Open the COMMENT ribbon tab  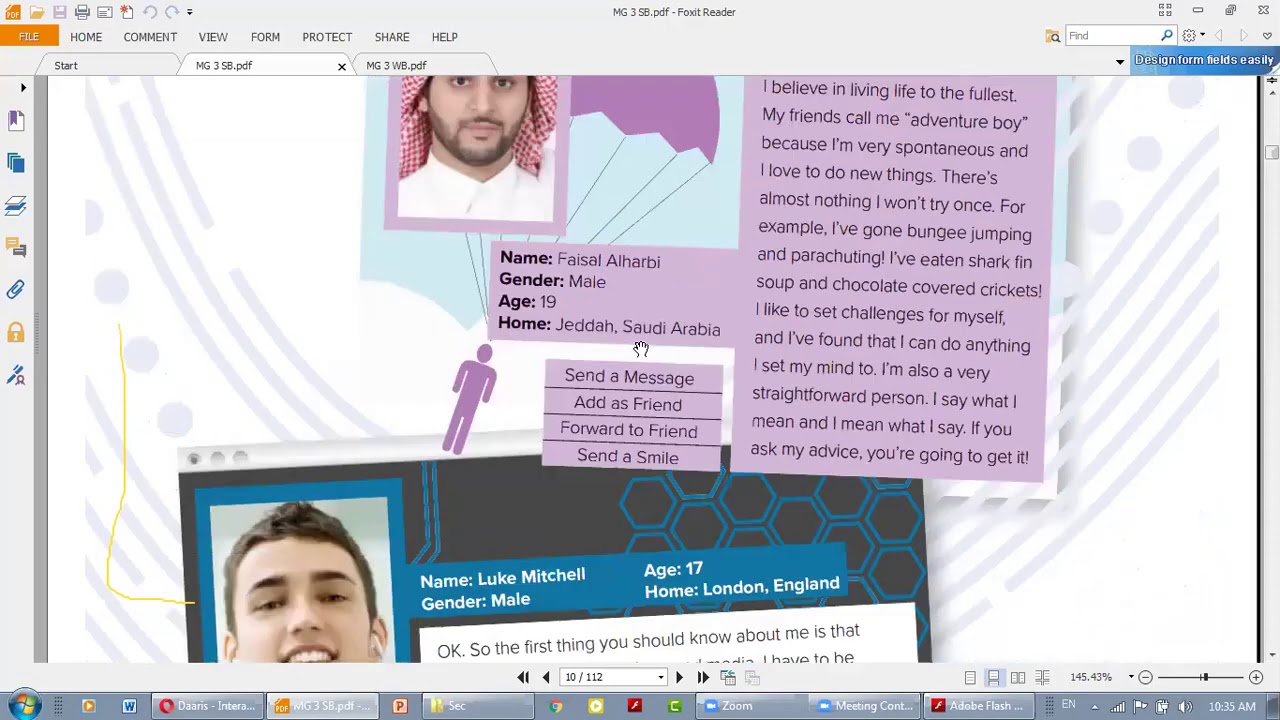[150, 37]
